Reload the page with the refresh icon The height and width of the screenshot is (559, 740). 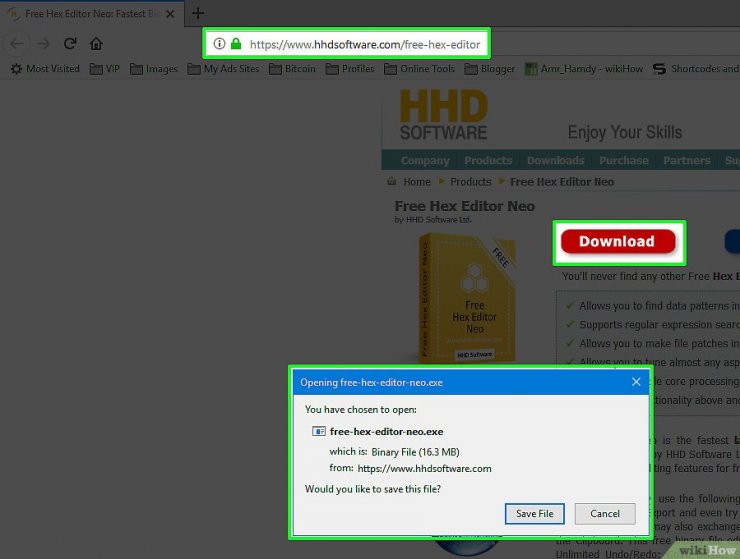click(x=70, y=44)
